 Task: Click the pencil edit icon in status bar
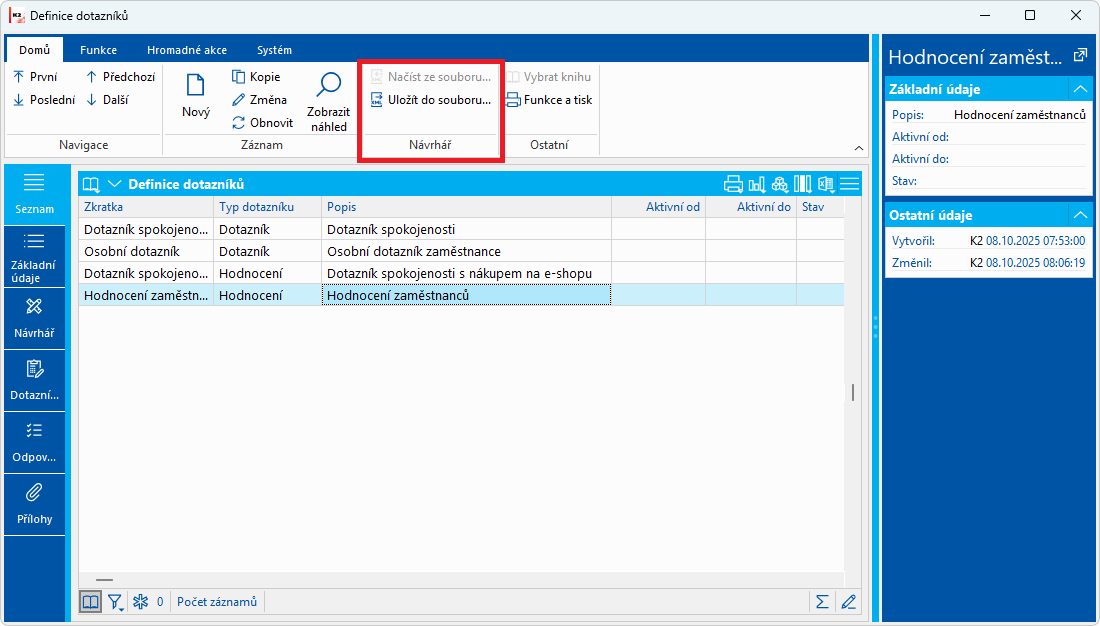coord(849,601)
